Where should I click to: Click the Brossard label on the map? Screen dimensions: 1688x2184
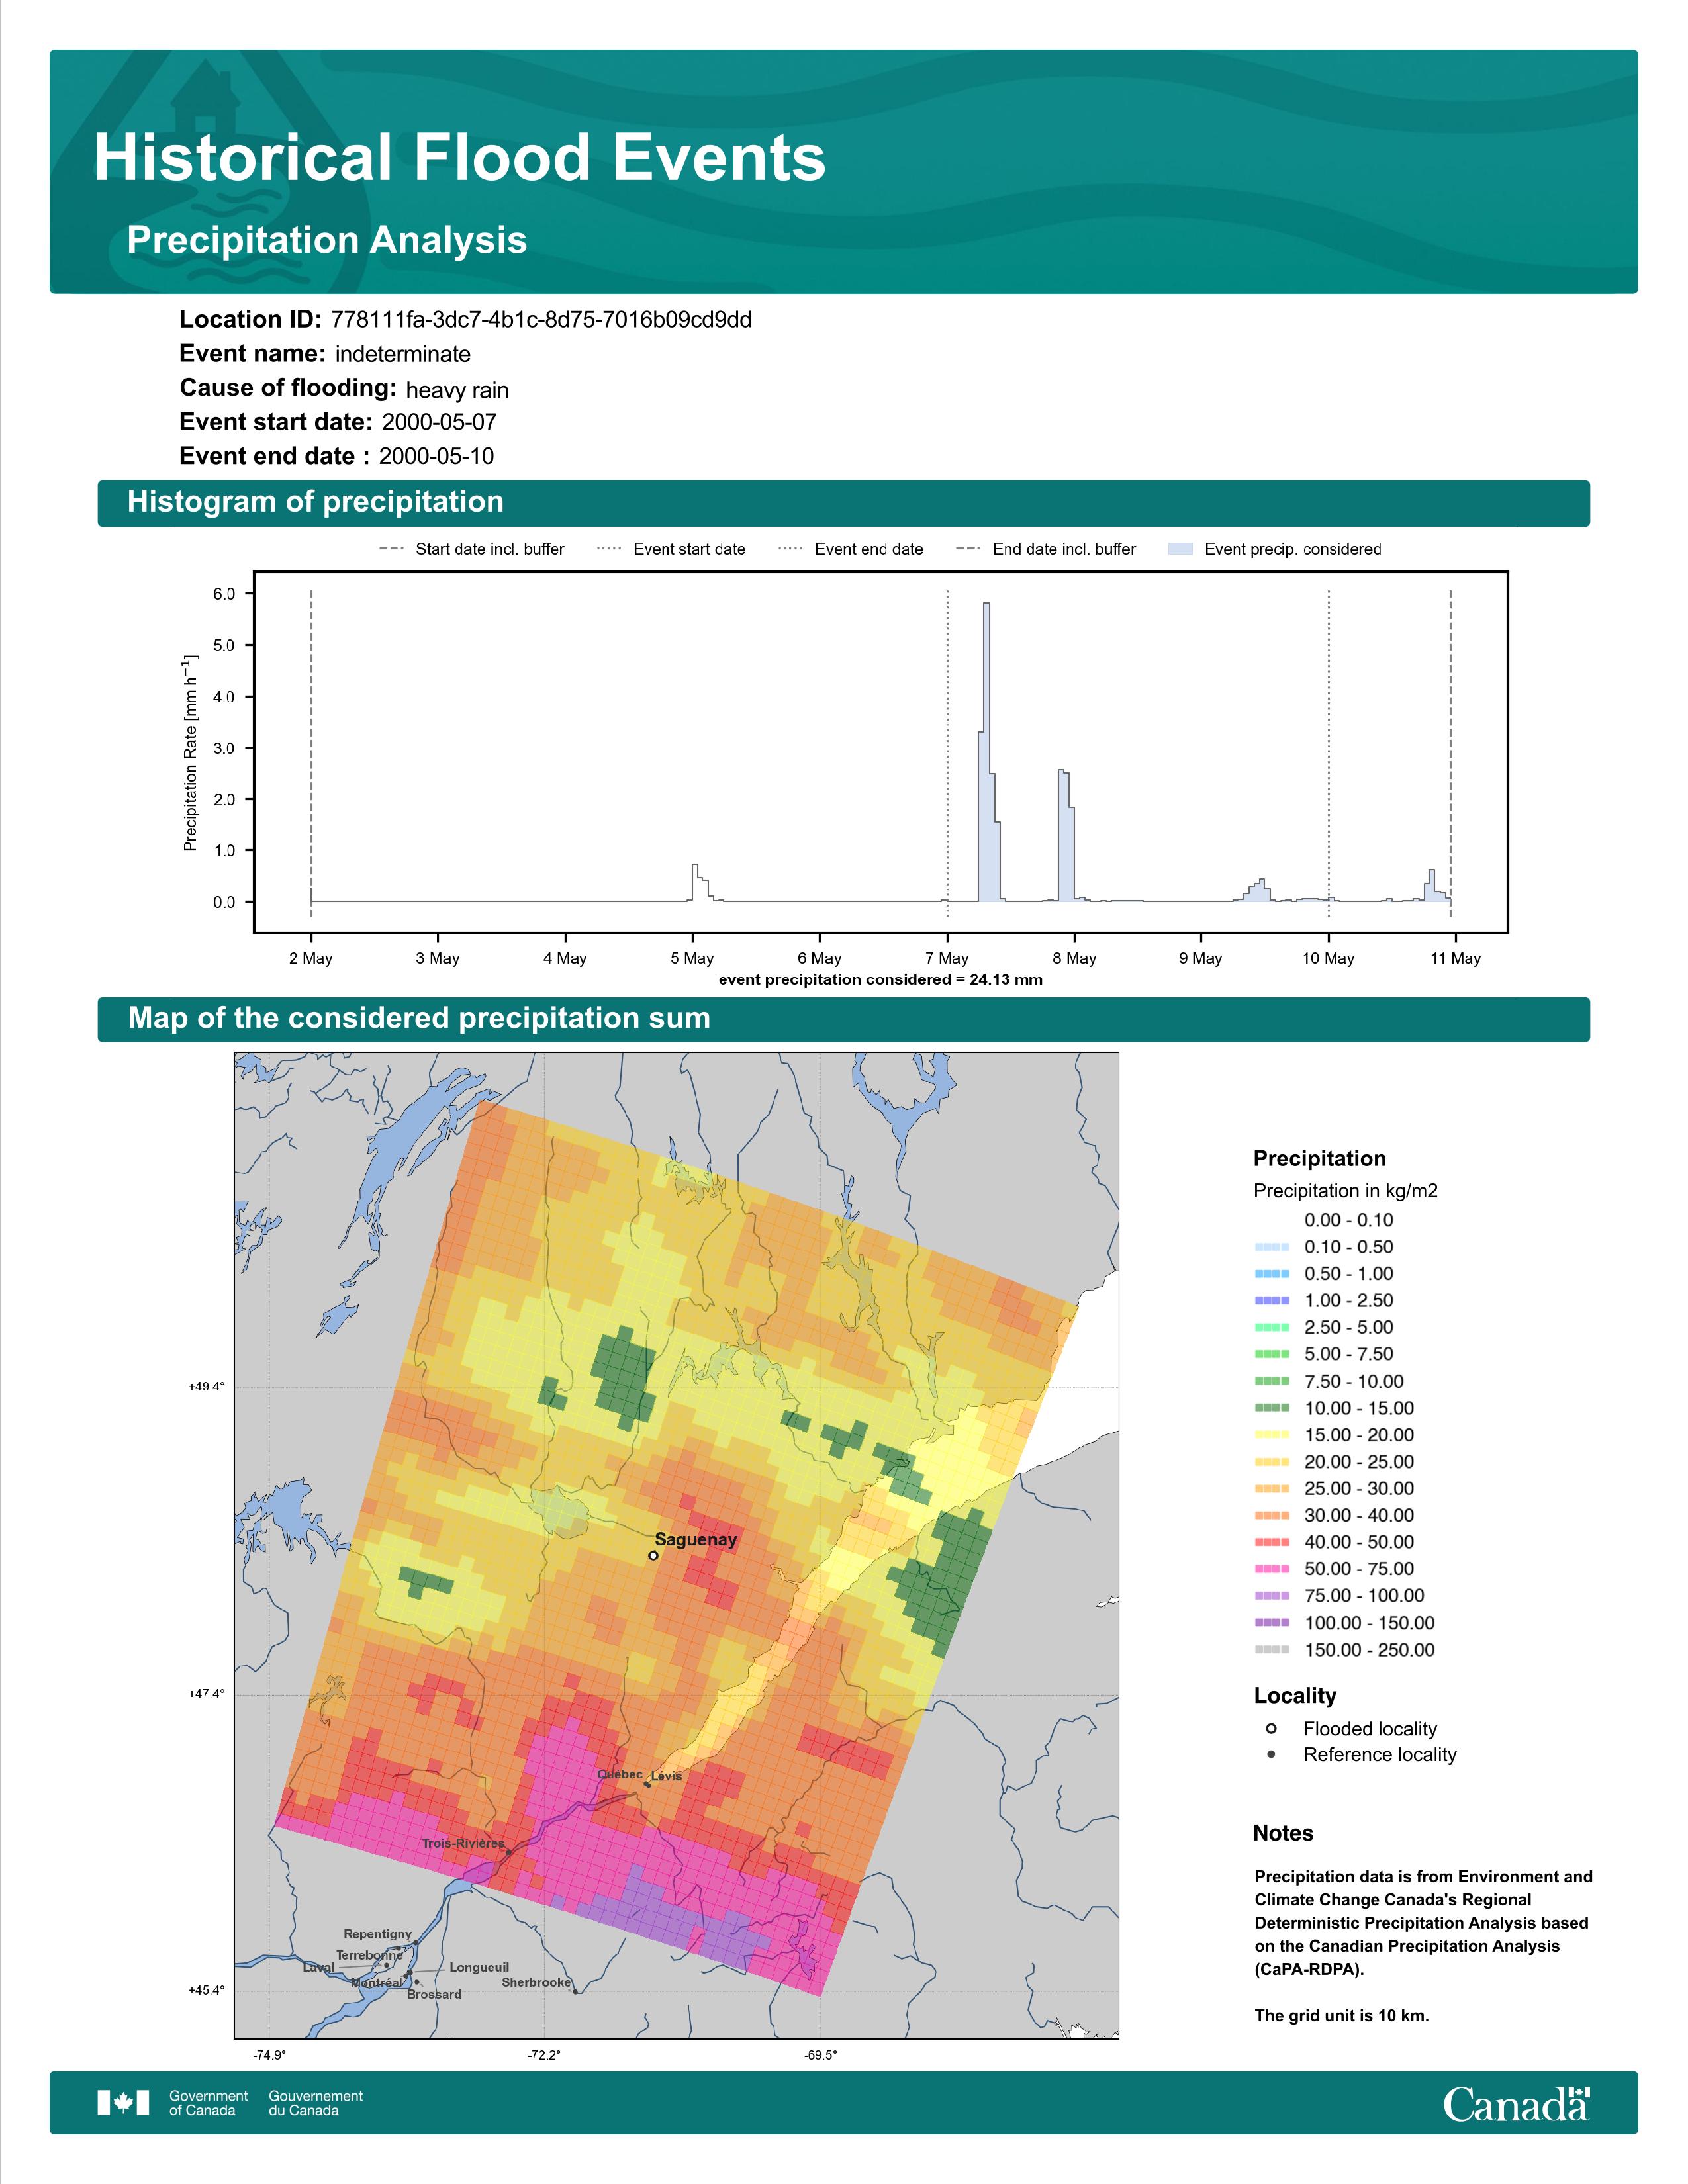(434, 1994)
